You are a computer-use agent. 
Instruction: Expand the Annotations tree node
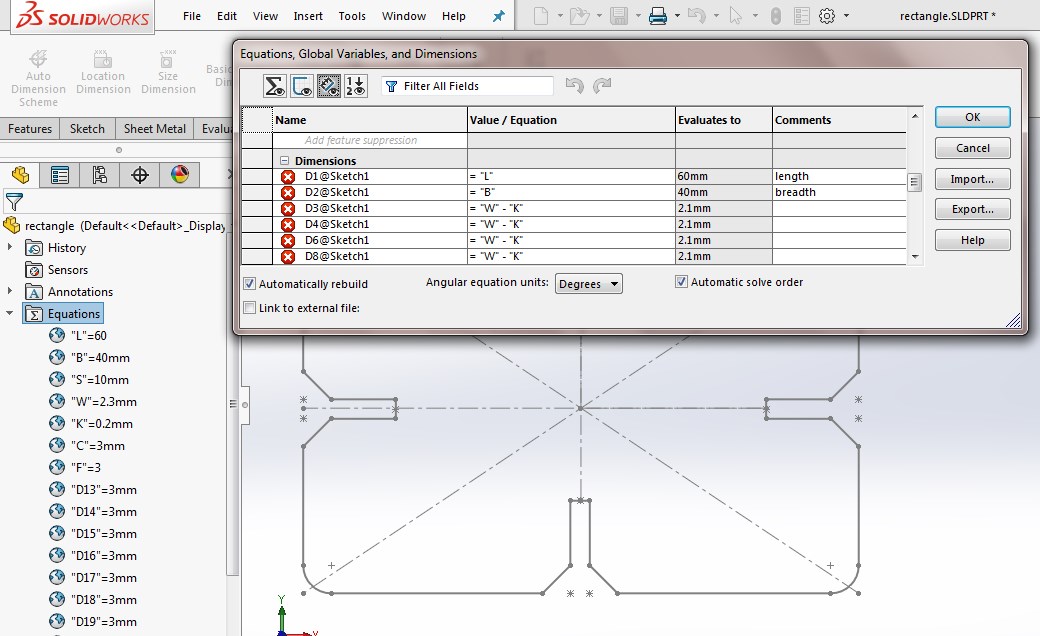[x=9, y=290]
